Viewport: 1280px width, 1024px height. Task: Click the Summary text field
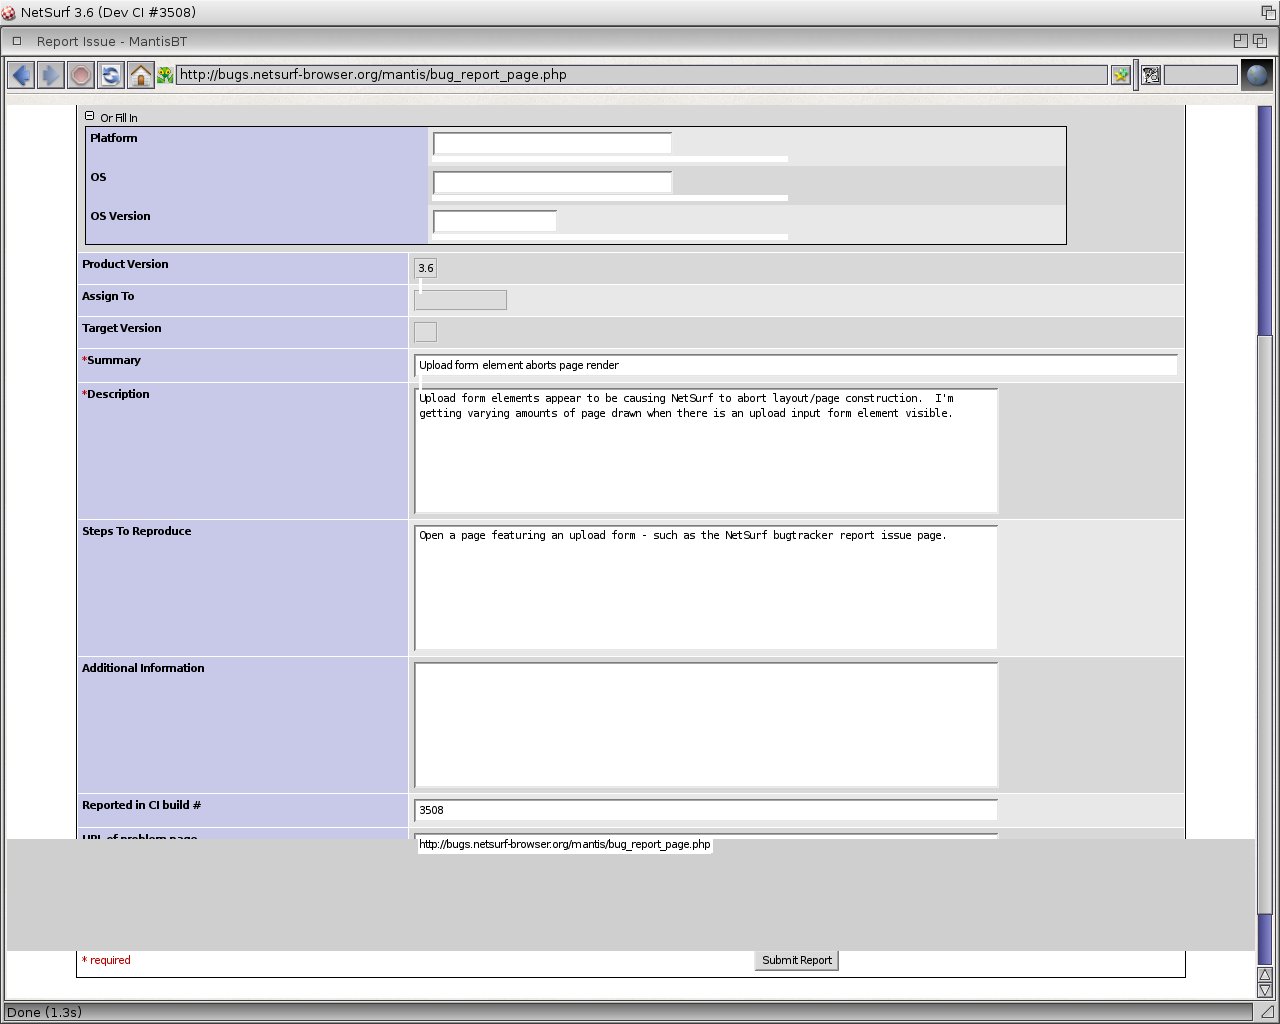[795, 365]
